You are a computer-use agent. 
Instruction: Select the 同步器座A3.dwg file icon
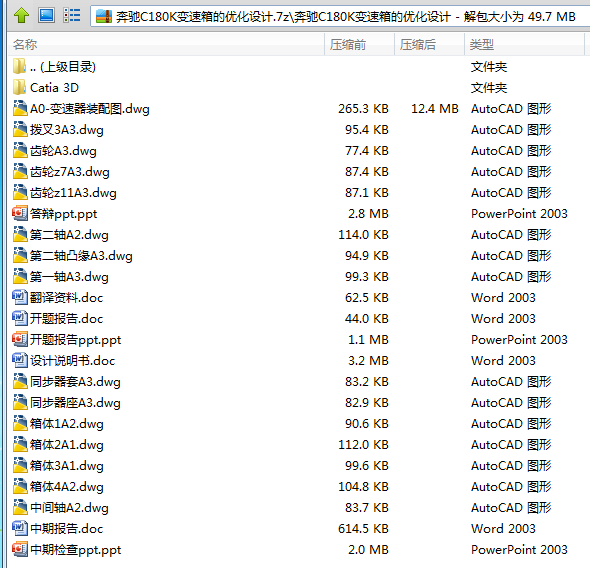[20, 402]
